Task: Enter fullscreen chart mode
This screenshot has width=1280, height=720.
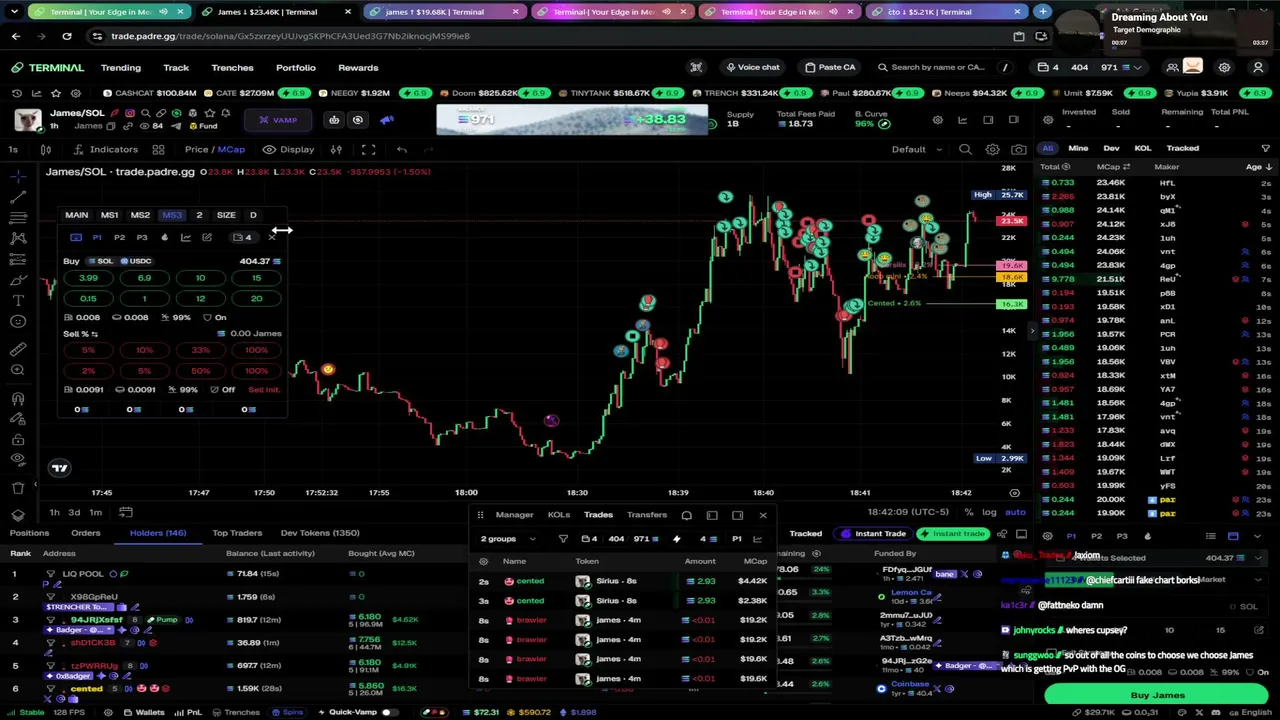Action: (368, 149)
